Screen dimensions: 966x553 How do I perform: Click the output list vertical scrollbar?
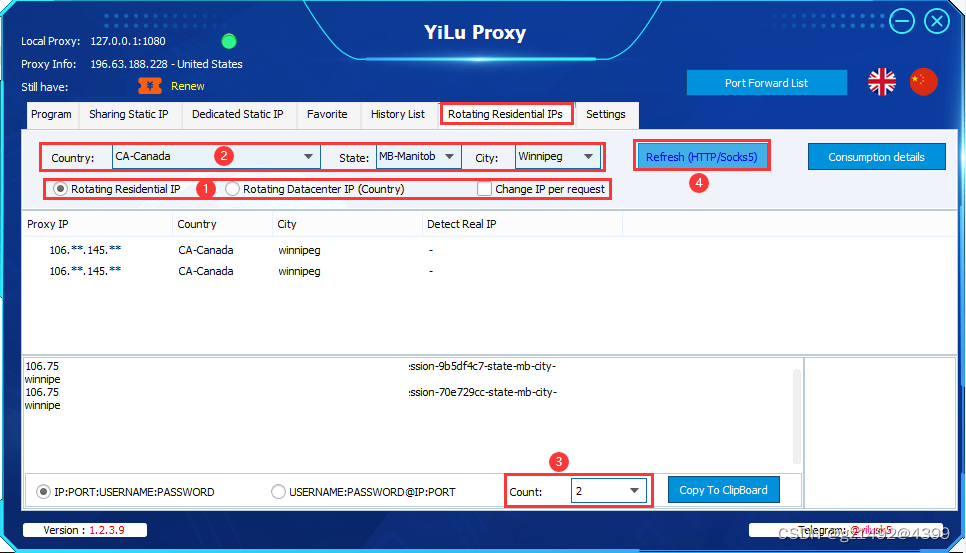point(797,416)
